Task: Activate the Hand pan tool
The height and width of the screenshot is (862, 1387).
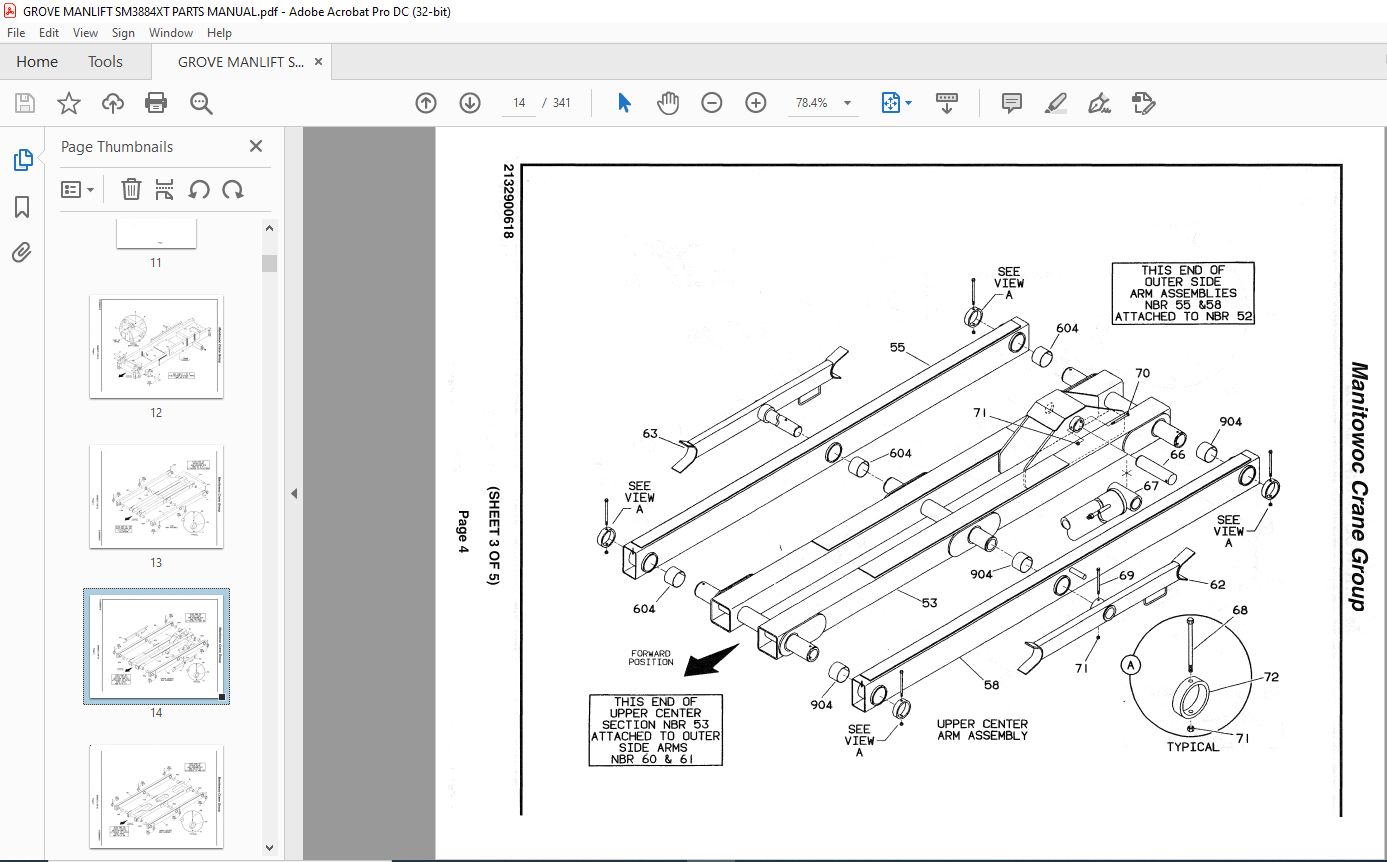Action: pos(668,103)
